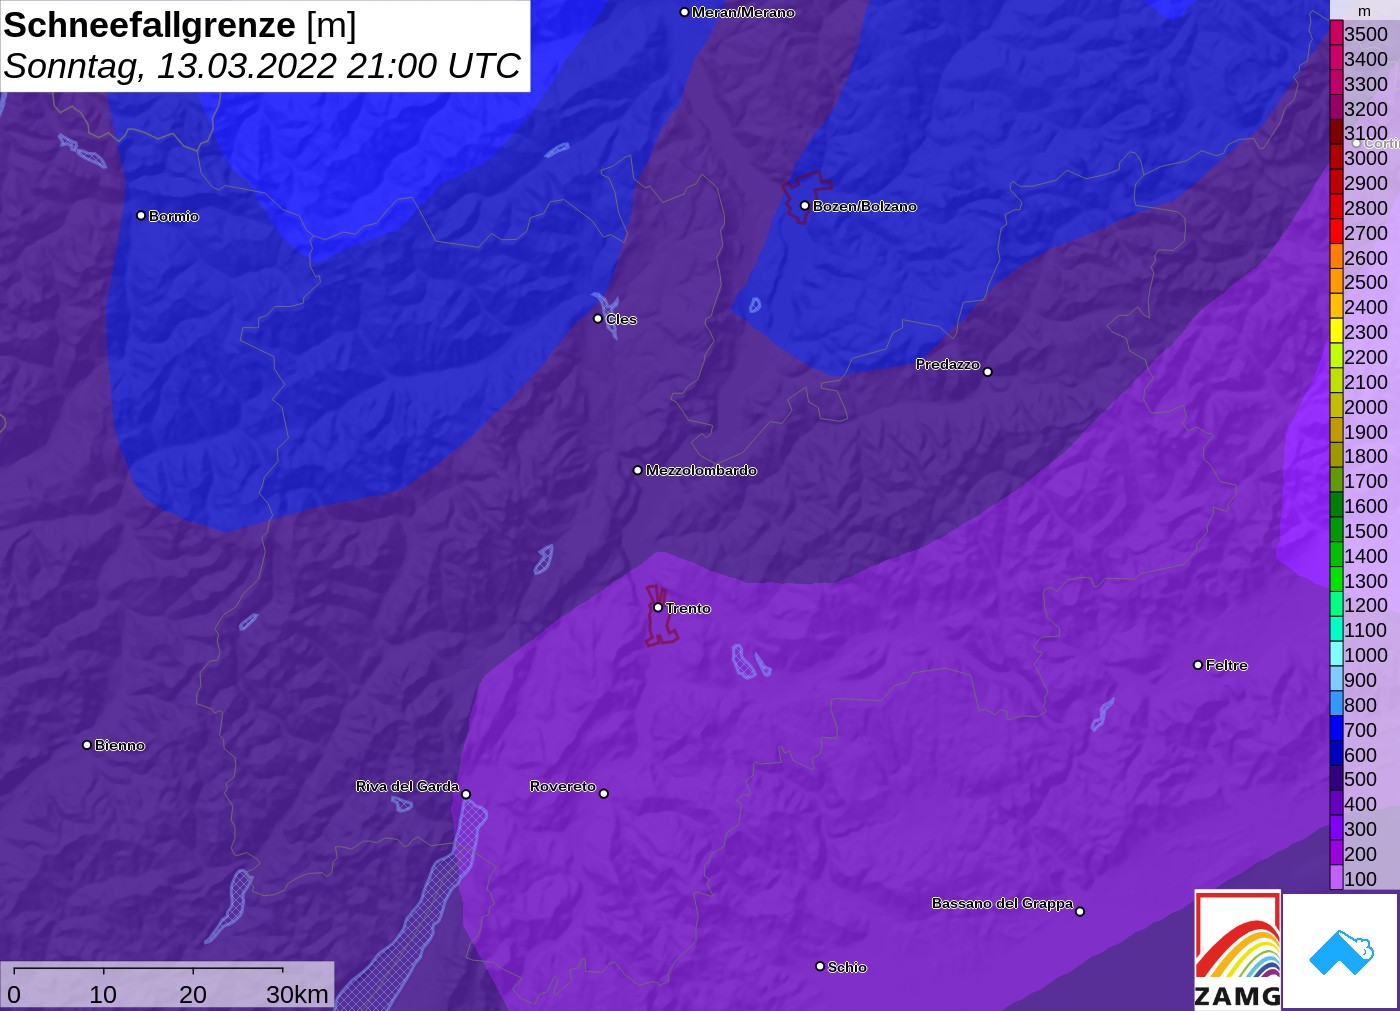Select the Schio city marker dot
The width and height of the screenshot is (1400, 1011).
[820, 966]
